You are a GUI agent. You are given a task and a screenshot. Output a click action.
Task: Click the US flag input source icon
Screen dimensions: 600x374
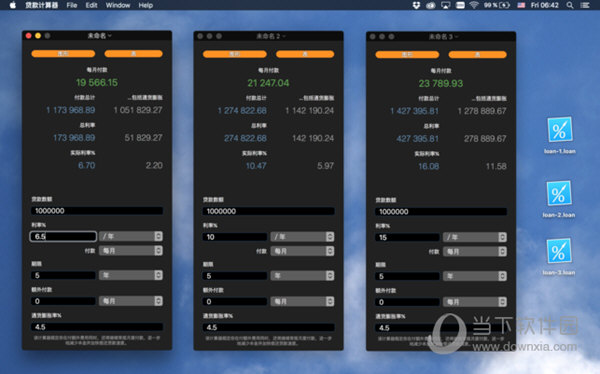point(521,5)
